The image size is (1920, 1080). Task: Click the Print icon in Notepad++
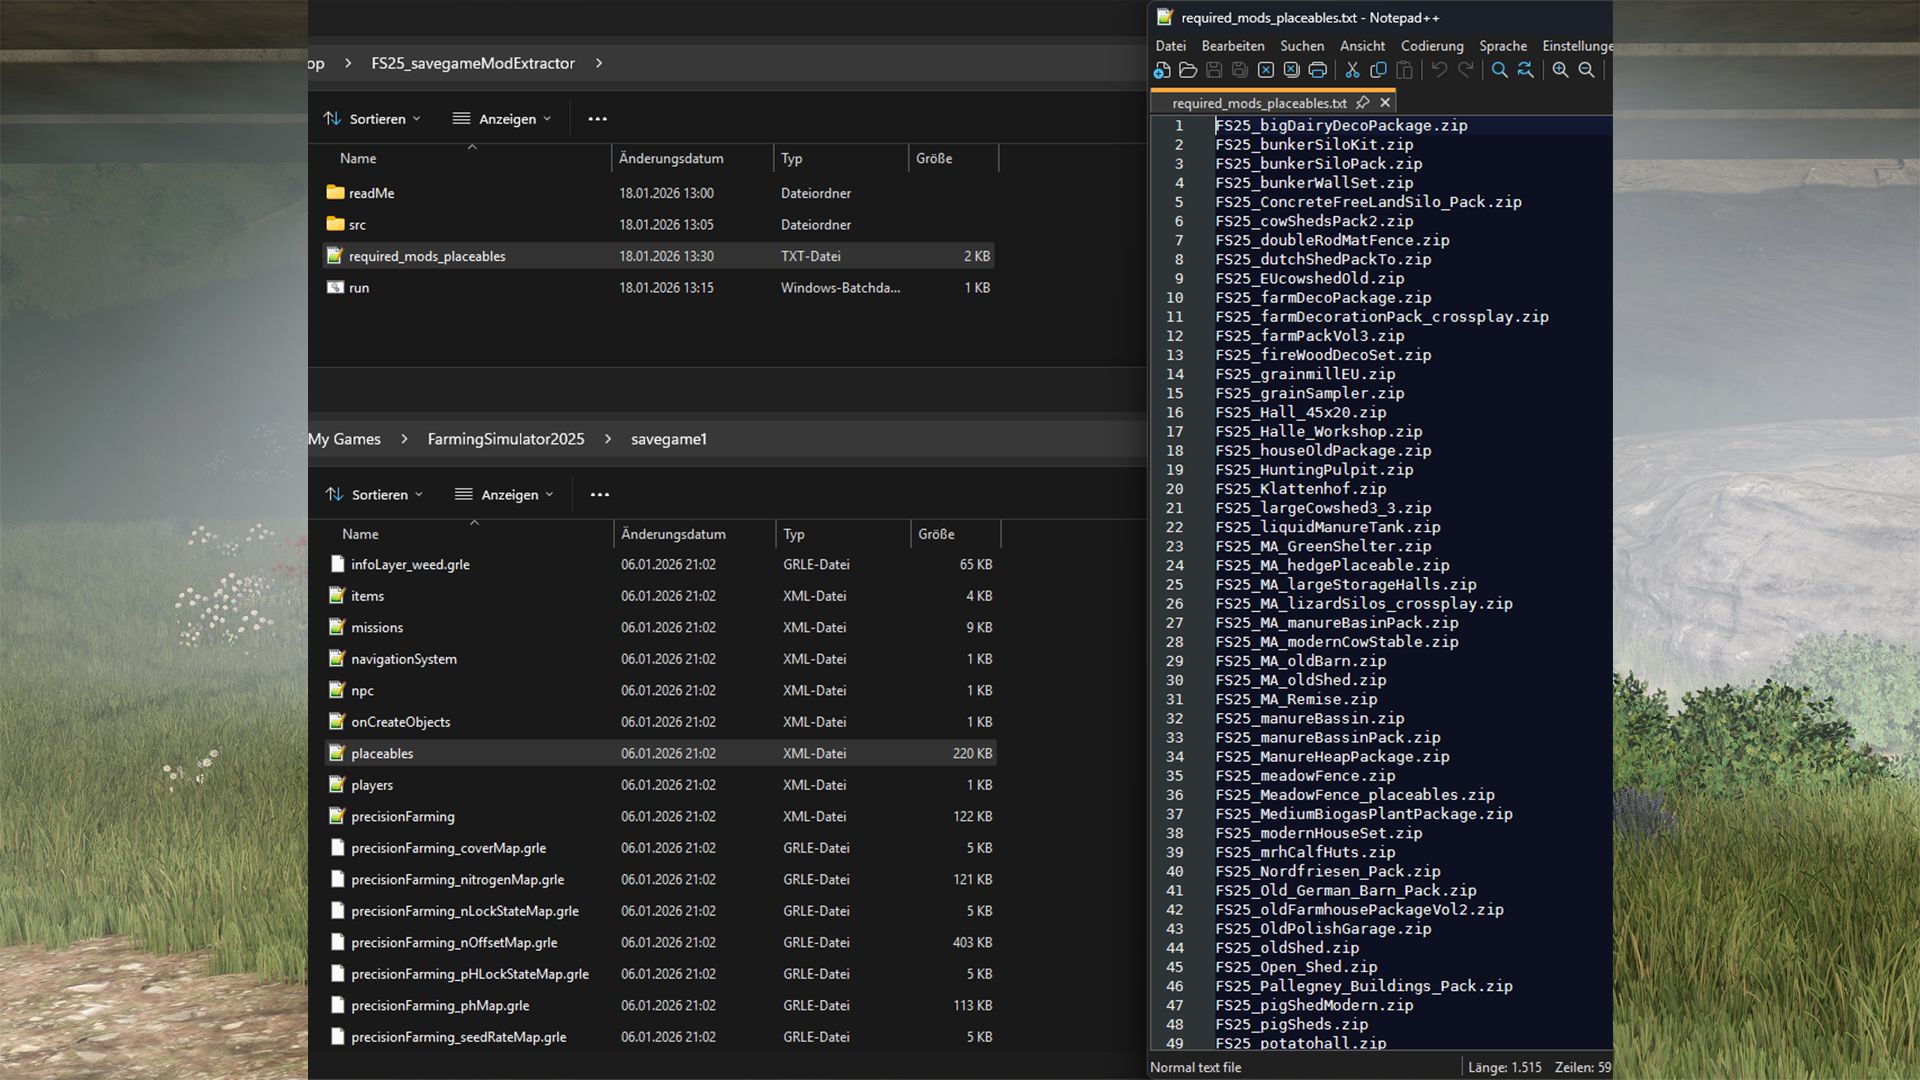coord(1318,70)
